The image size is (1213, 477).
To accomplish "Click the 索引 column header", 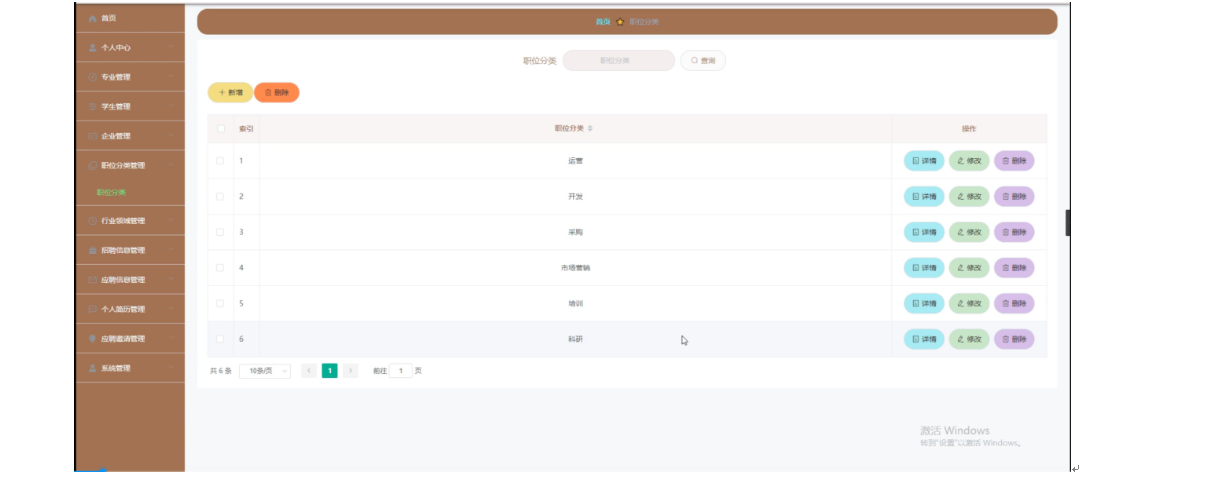I will point(246,129).
